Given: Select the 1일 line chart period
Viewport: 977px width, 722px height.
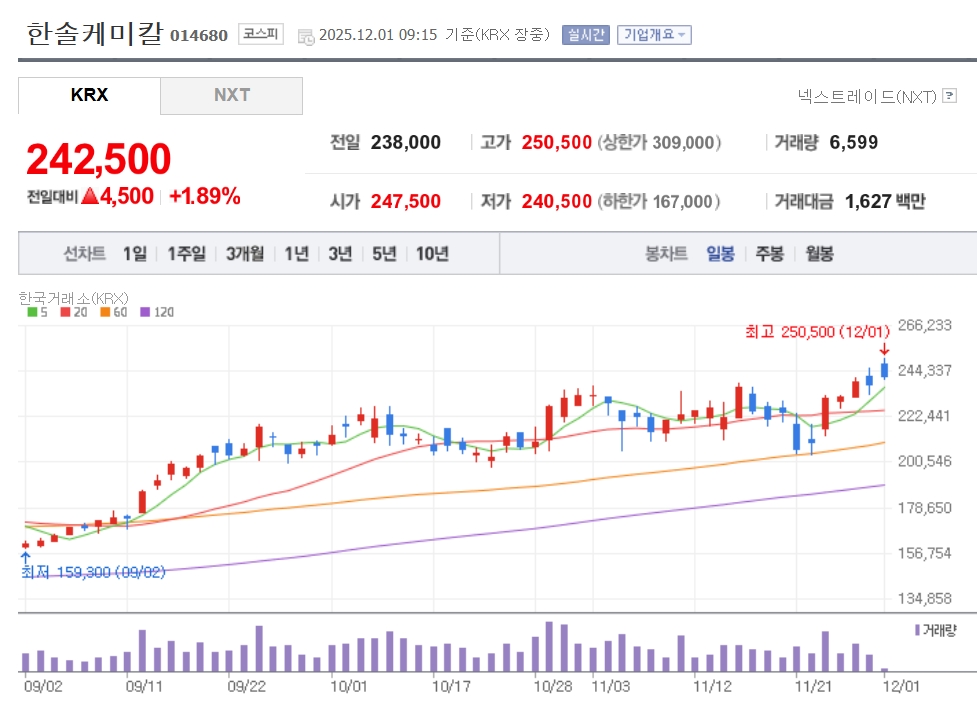Looking at the screenshot, I should tap(135, 254).
